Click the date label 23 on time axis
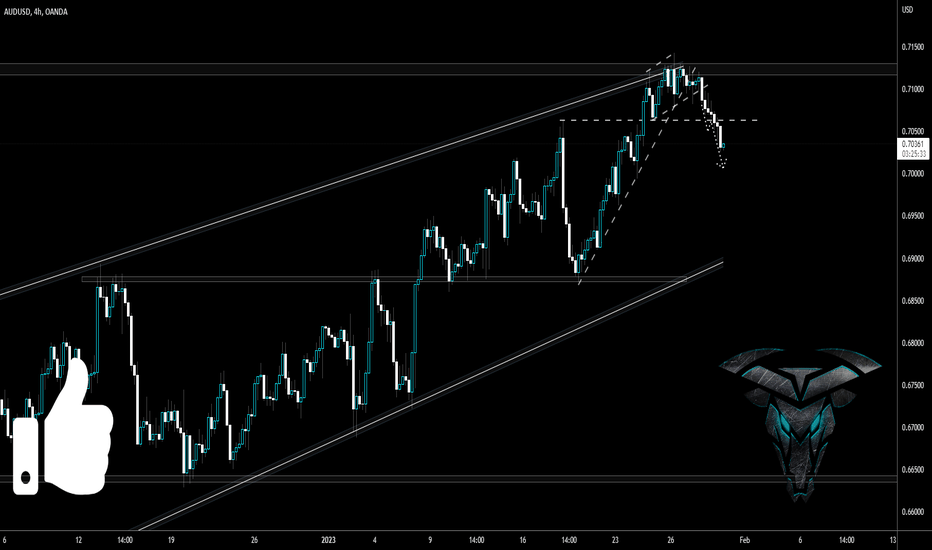The image size is (932, 550). (615, 540)
